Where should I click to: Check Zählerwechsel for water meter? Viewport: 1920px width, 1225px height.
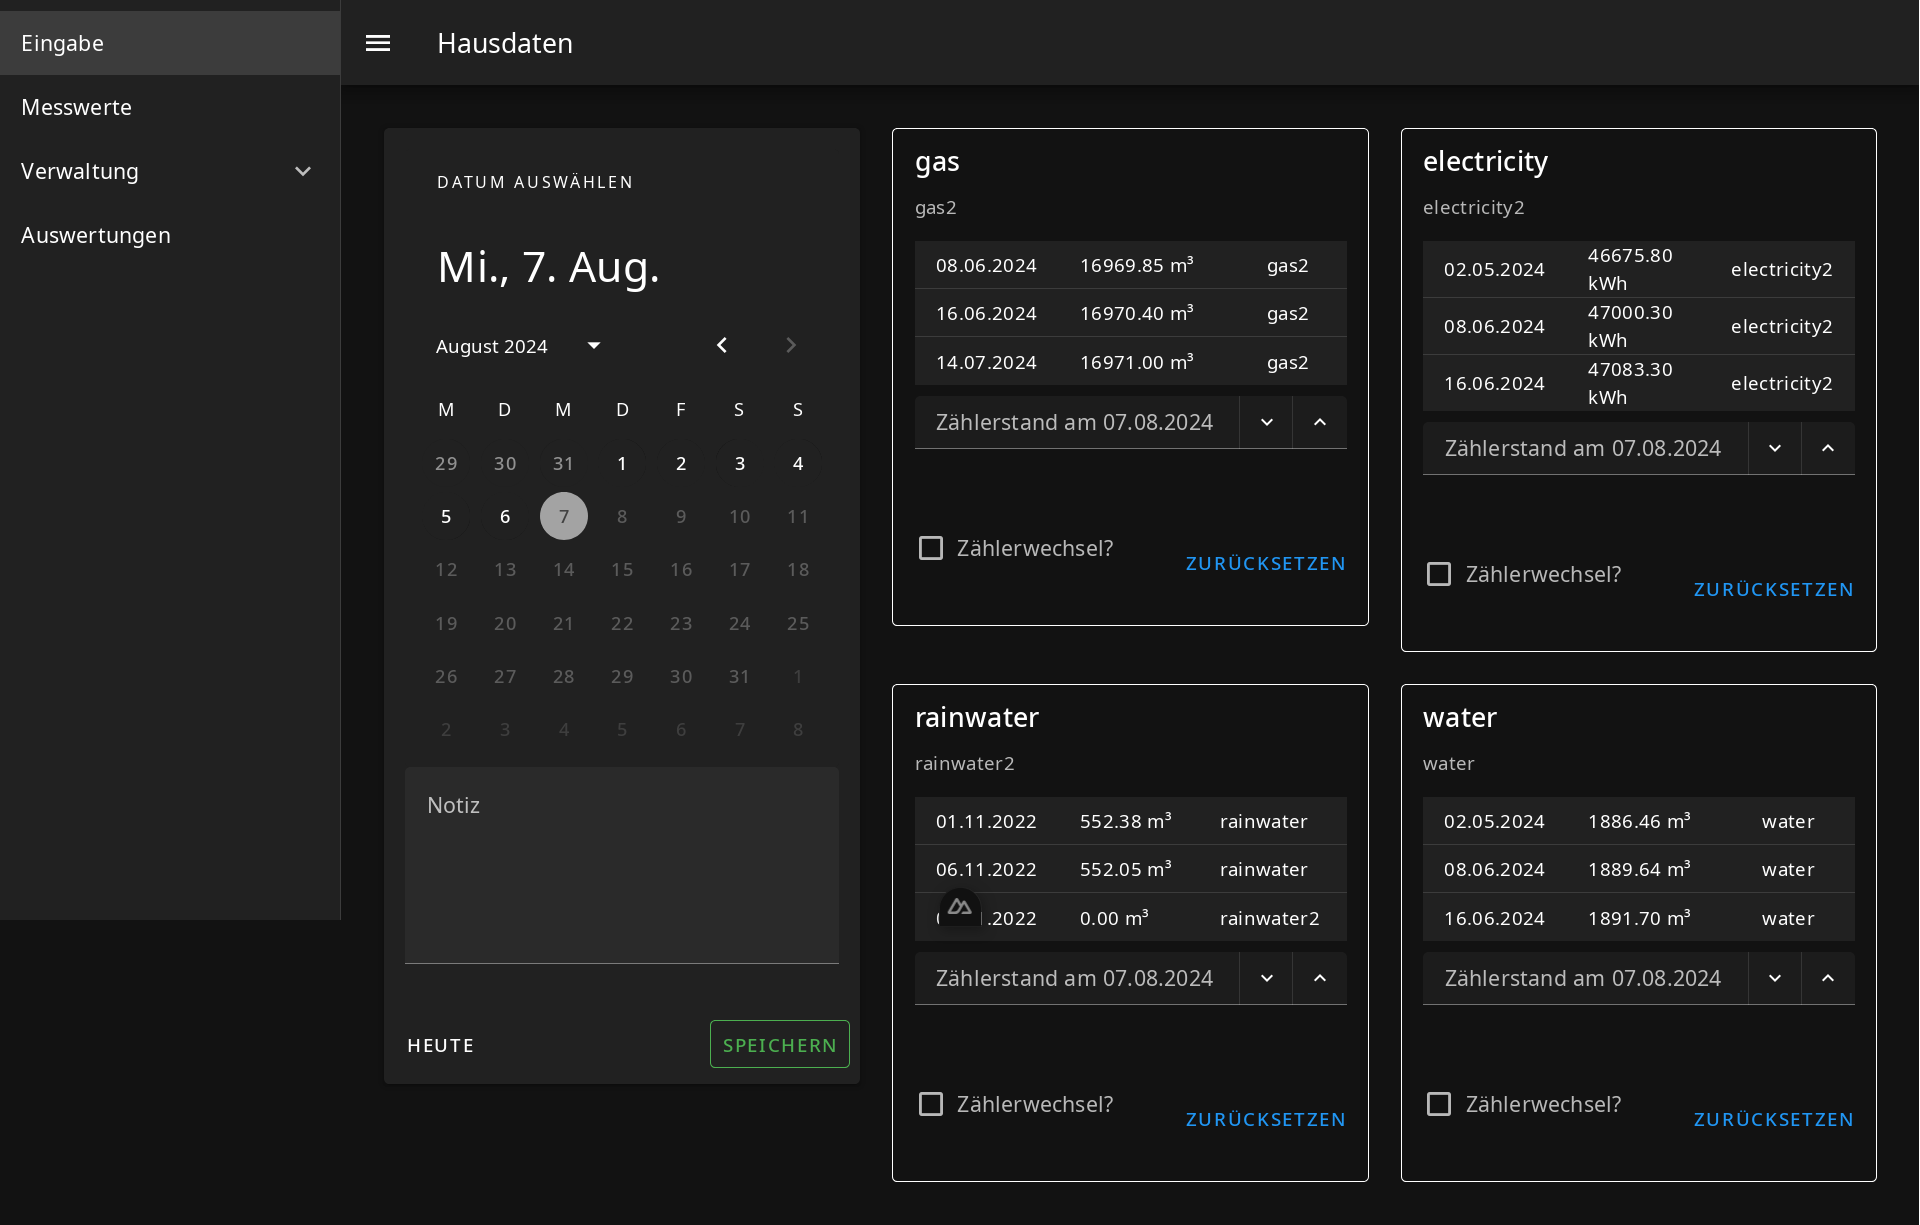(1439, 1104)
